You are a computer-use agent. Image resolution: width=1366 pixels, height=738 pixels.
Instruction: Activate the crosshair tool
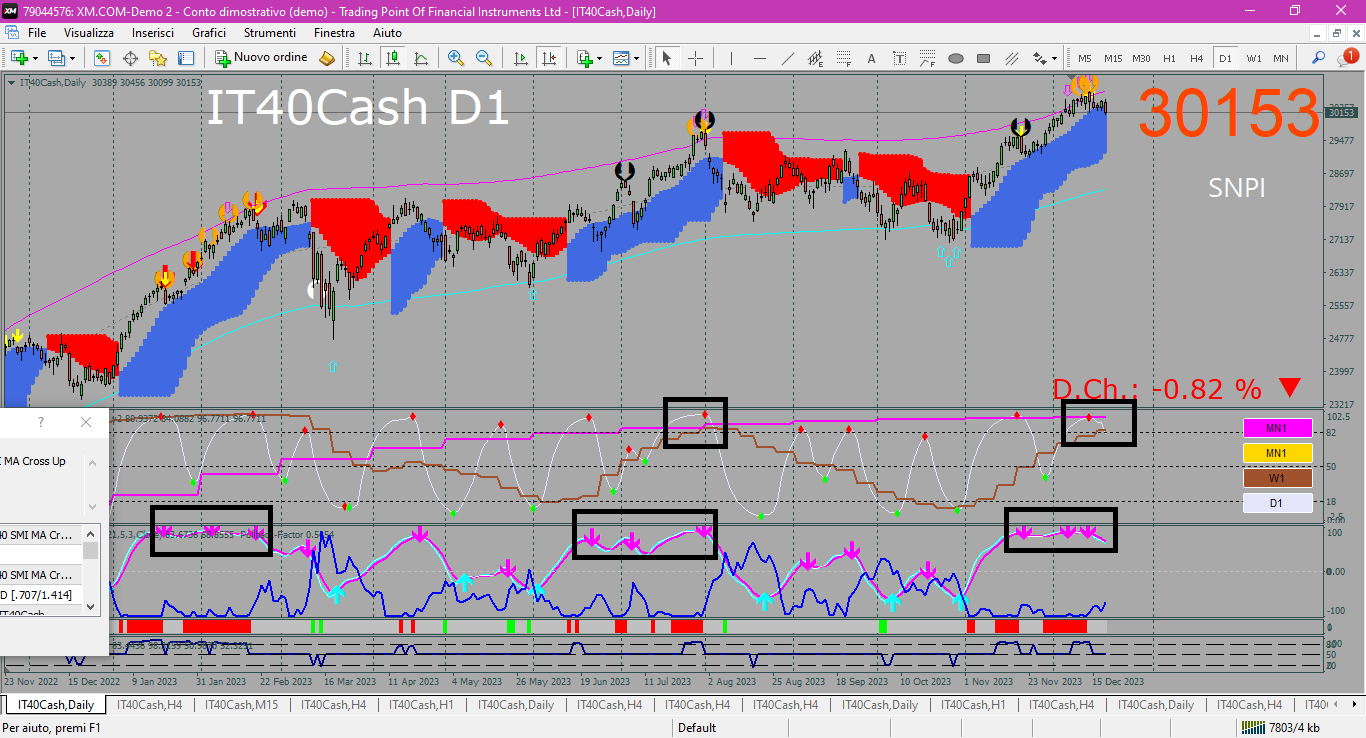[x=695, y=58]
